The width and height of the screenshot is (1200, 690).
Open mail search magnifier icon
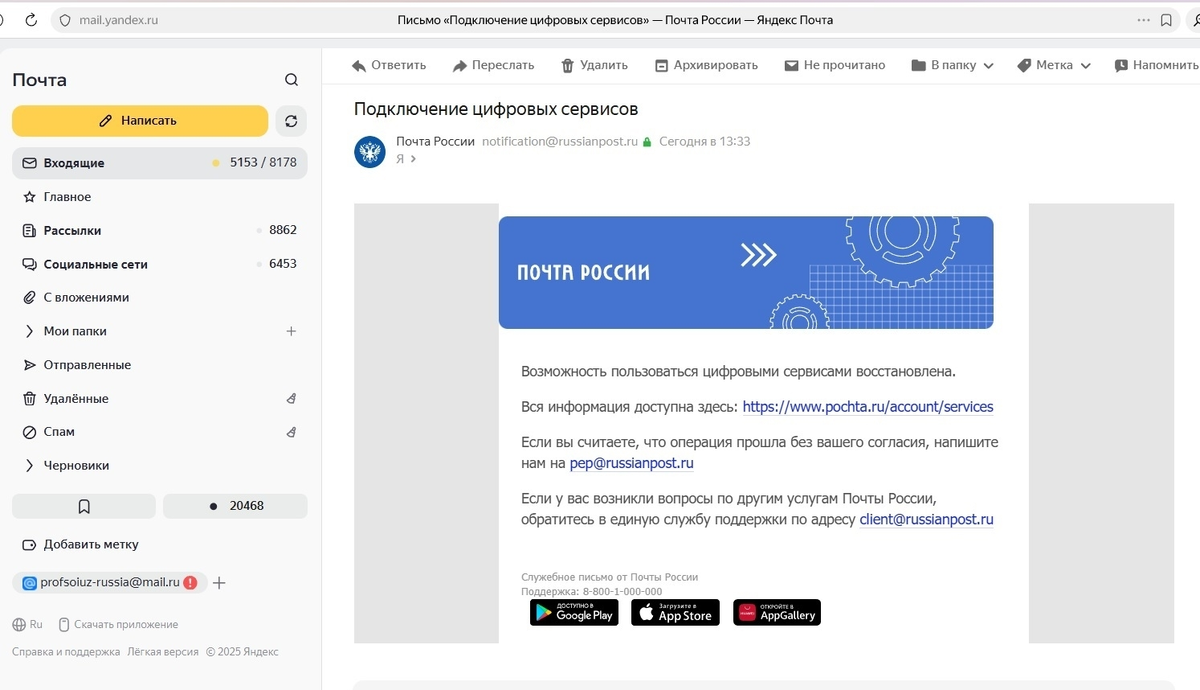[x=291, y=80]
